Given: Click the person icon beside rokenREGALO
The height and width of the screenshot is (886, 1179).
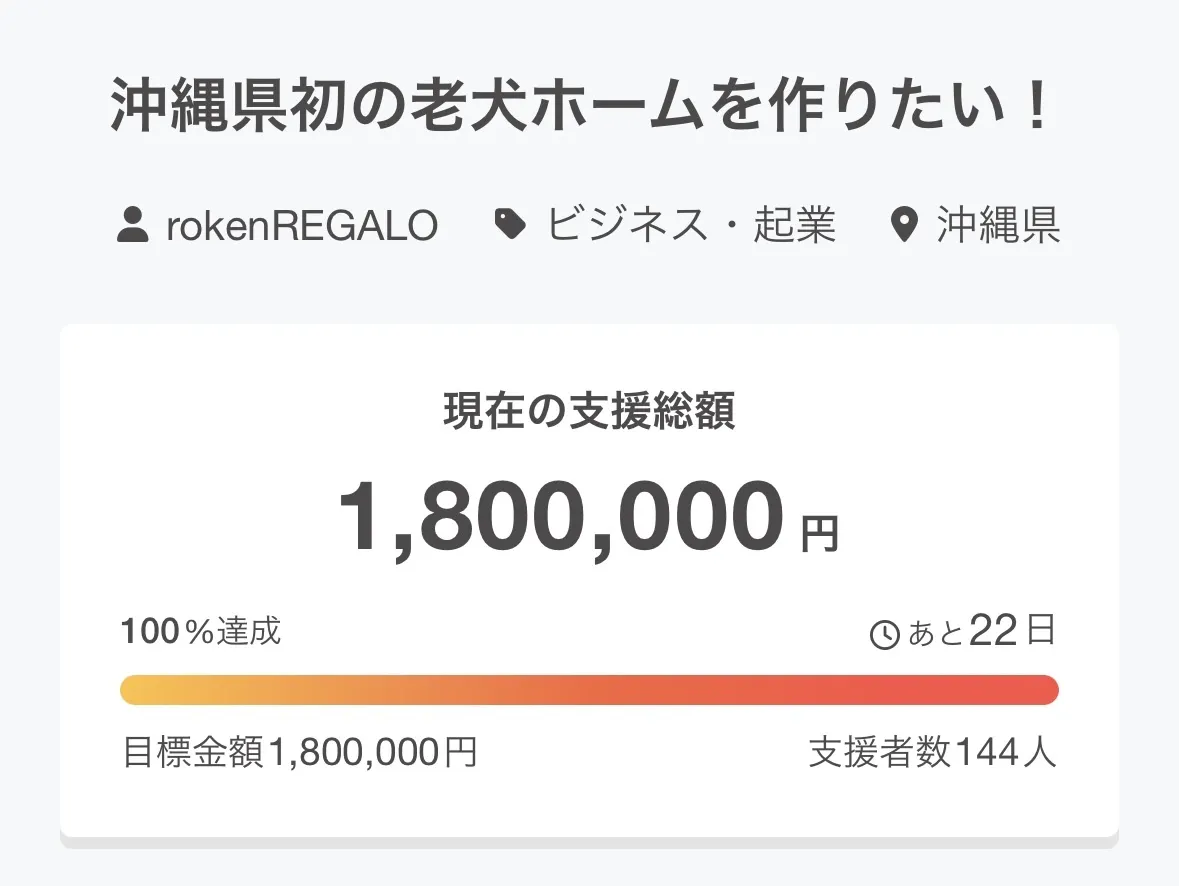Looking at the screenshot, I should [x=132, y=226].
